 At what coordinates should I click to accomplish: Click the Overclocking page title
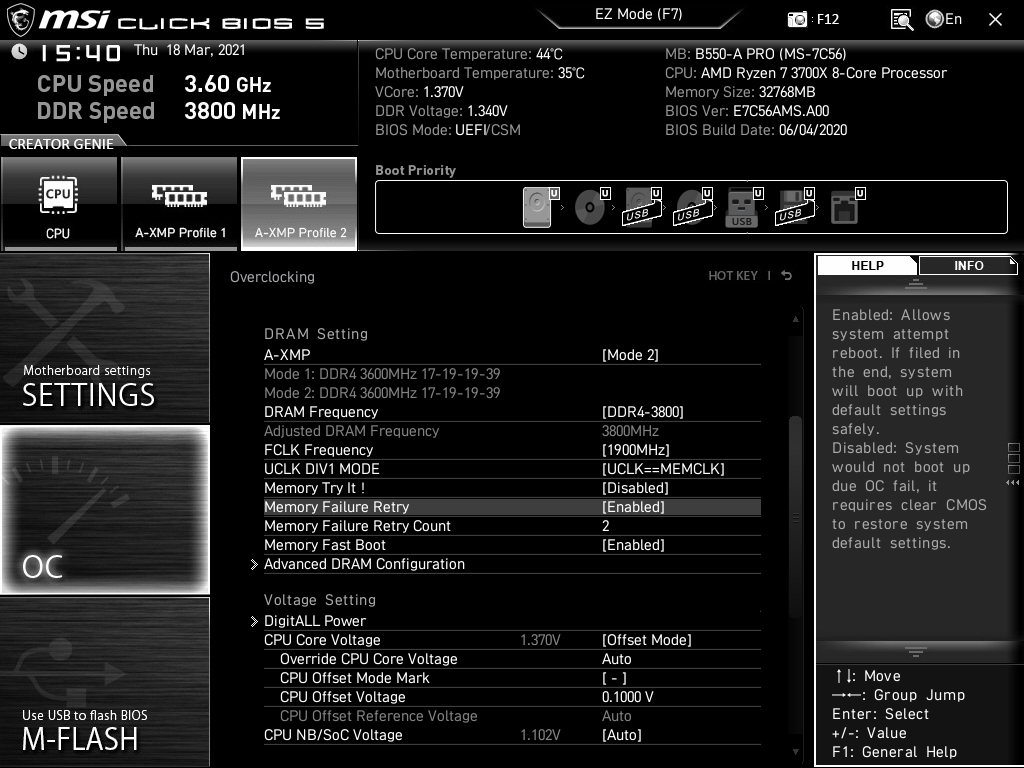272,277
